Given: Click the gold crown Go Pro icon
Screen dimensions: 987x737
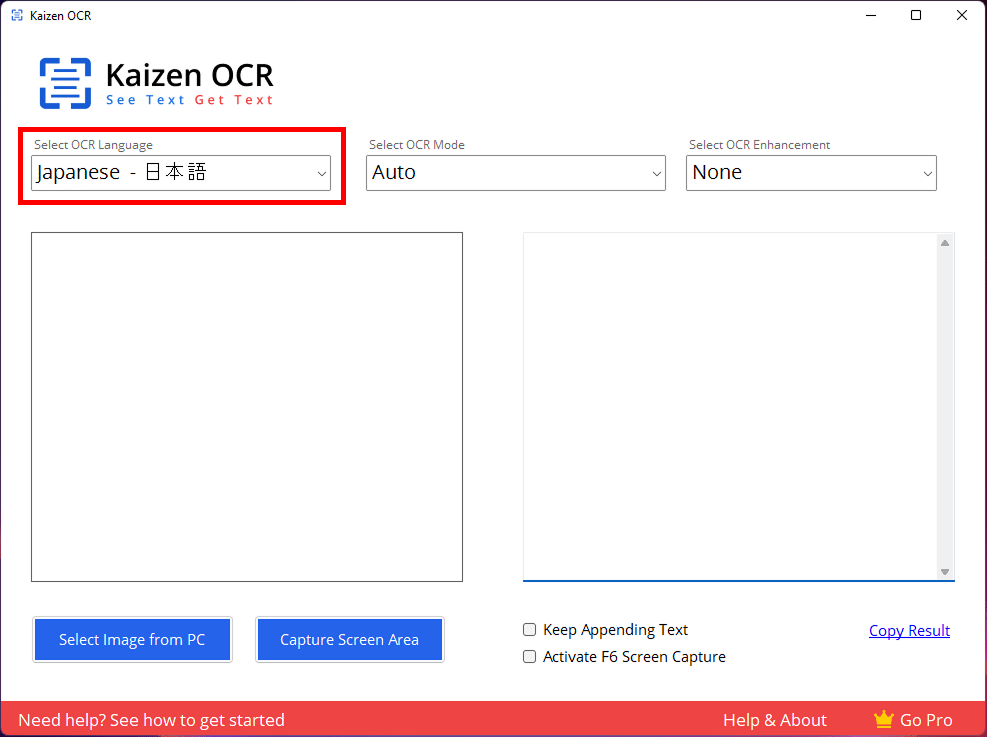Looking at the screenshot, I should tap(882, 719).
